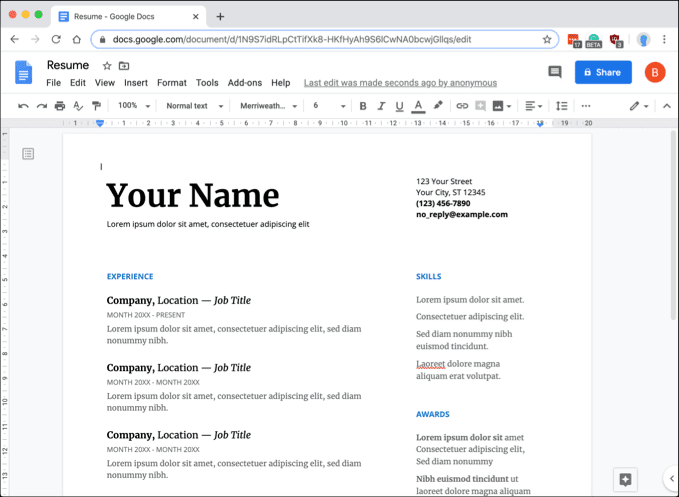Open the Edit menu

click(78, 83)
